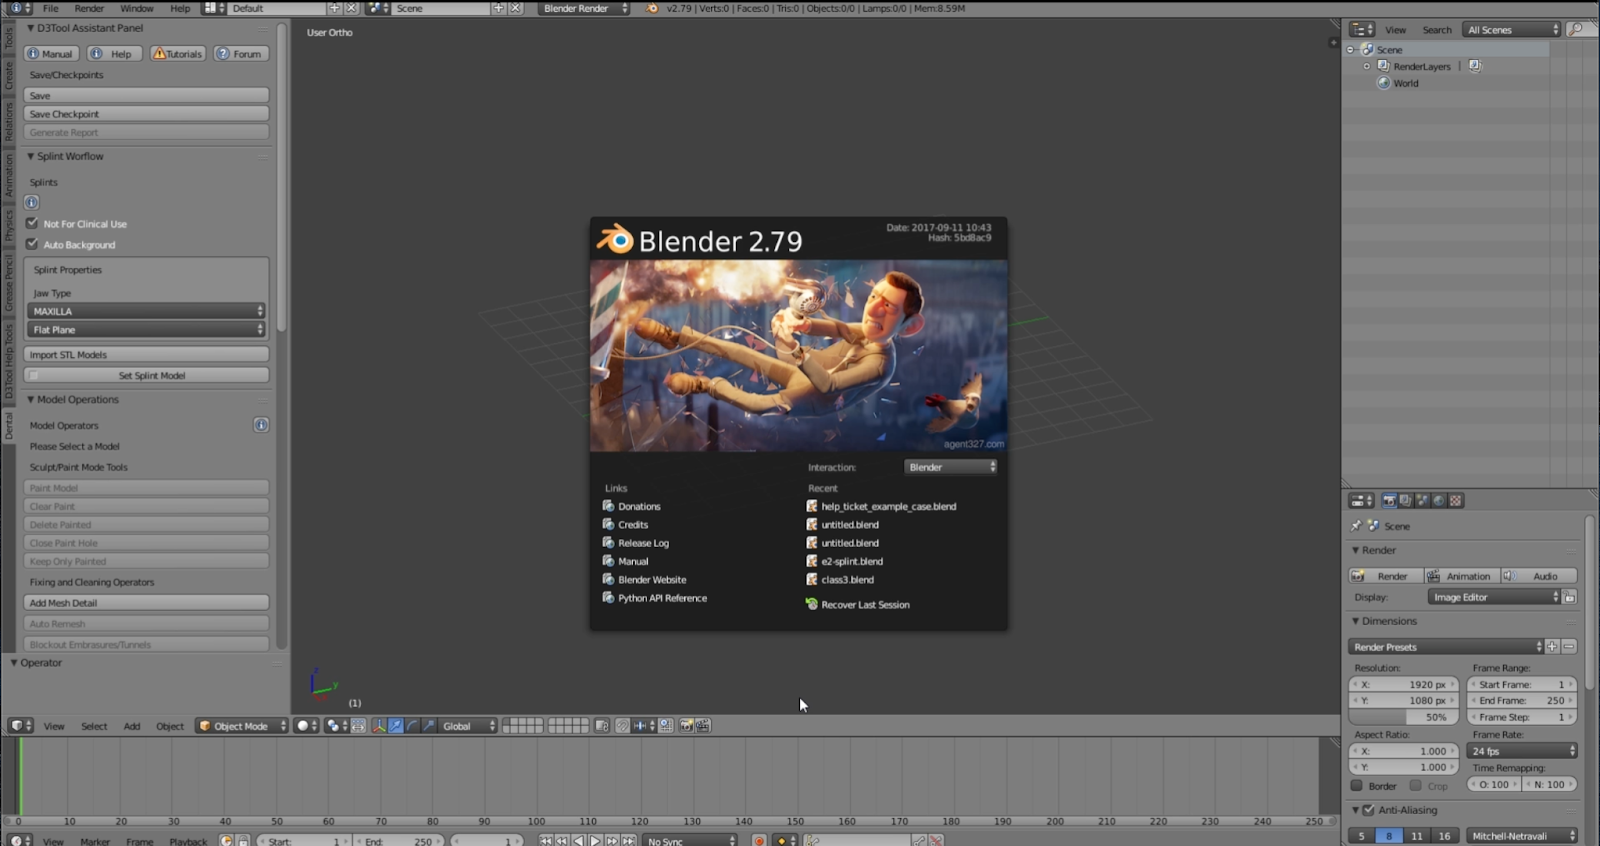Click the Save Checkpoint button
The width and height of the screenshot is (1600, 846).
coord(146,114)
